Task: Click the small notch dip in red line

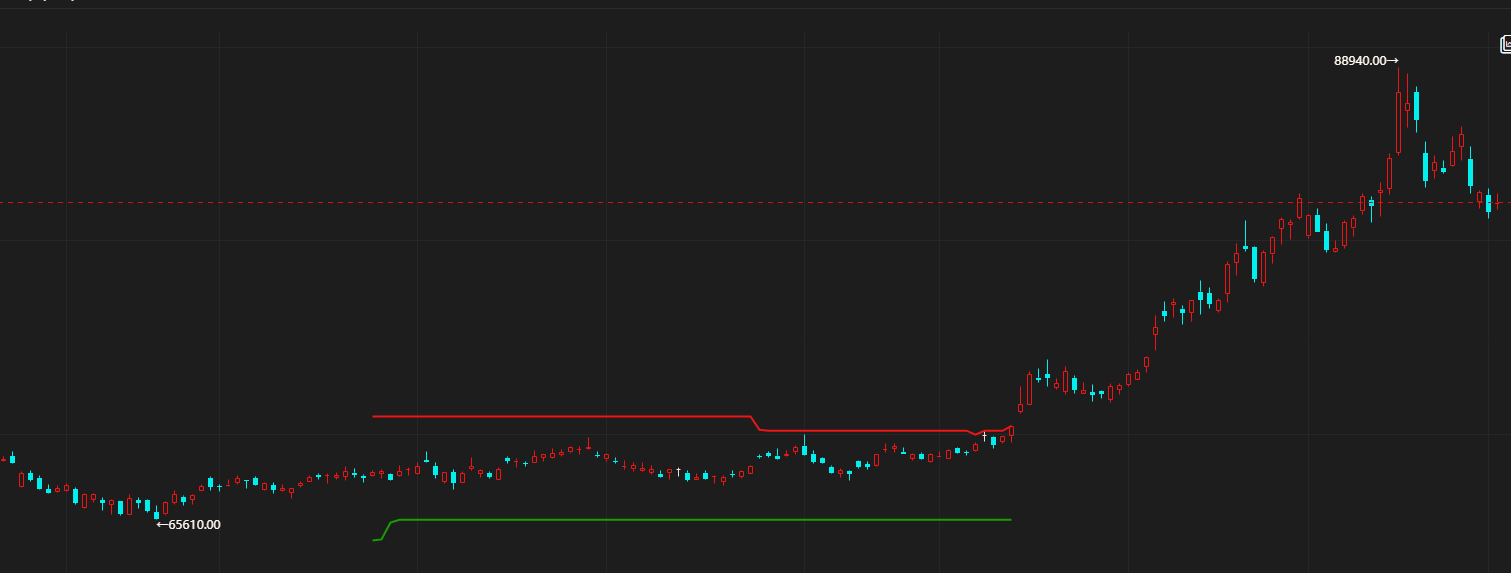Action: [974, 434]
